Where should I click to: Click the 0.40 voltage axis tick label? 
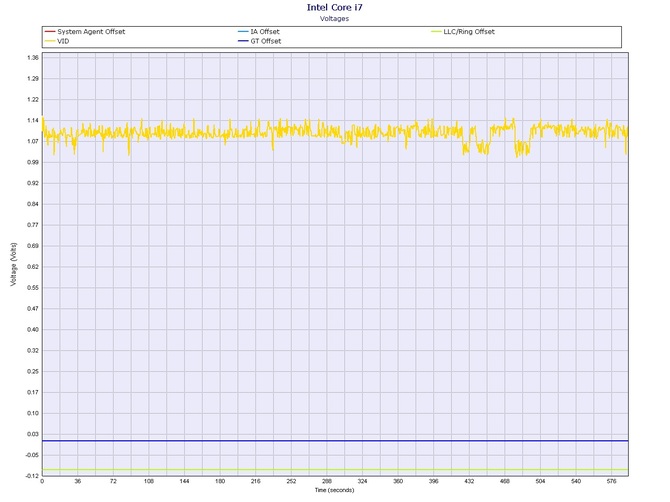click(x=33, y=330)
